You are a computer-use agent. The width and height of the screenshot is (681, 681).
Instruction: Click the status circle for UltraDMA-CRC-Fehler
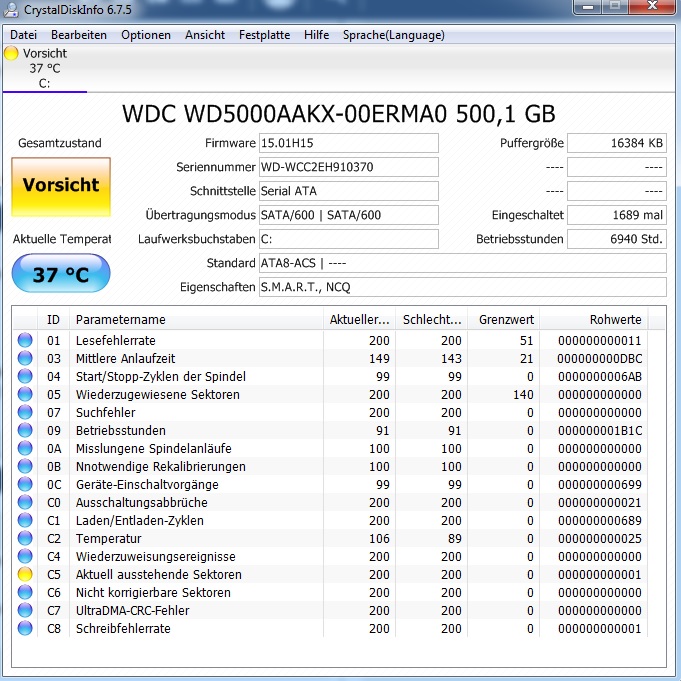25,611
